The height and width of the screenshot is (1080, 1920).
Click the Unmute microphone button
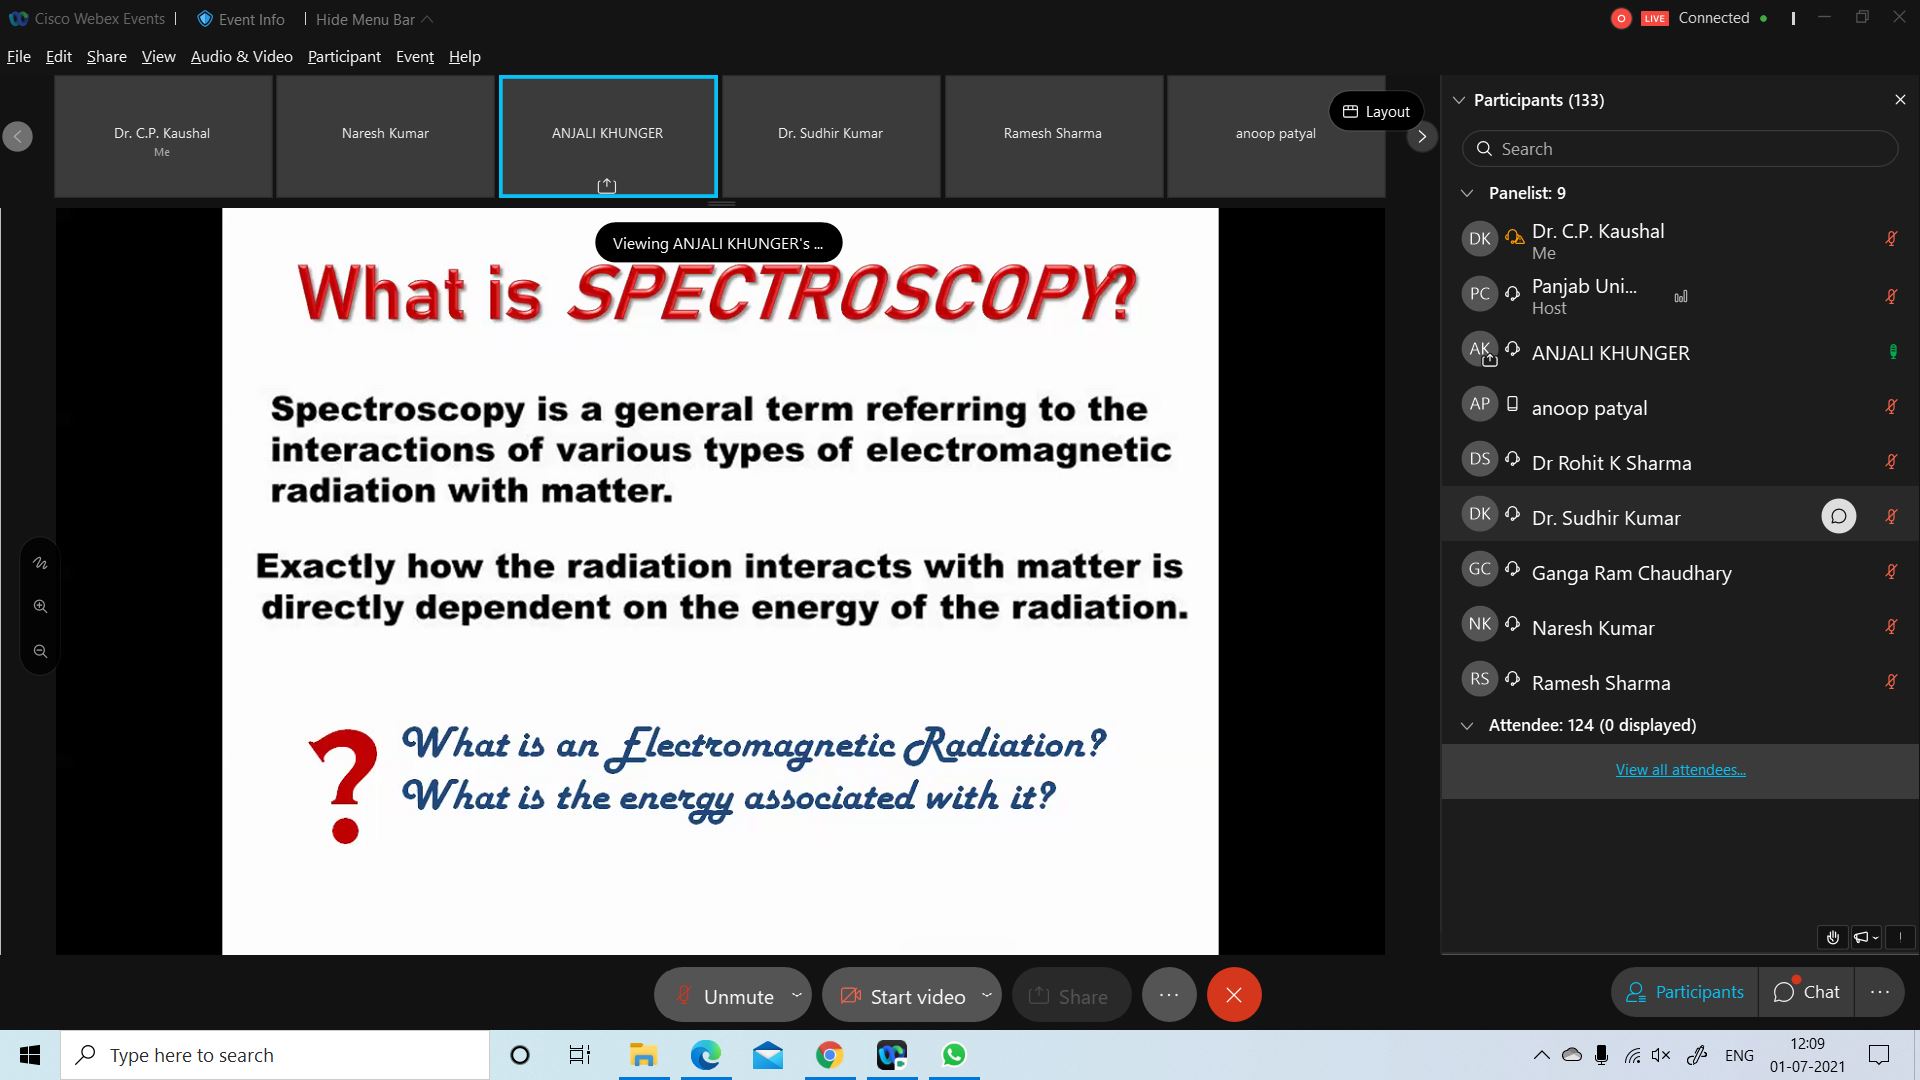point(724,996)
